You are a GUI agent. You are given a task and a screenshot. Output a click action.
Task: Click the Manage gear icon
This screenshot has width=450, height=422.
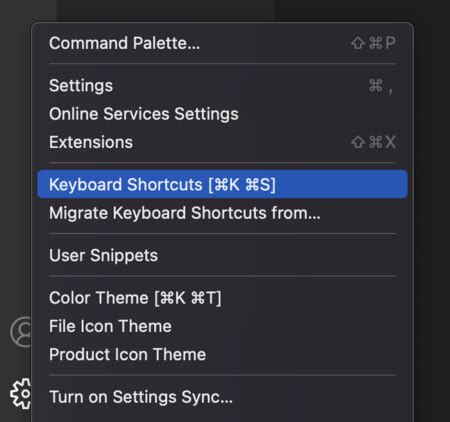[x=21, y=394]
